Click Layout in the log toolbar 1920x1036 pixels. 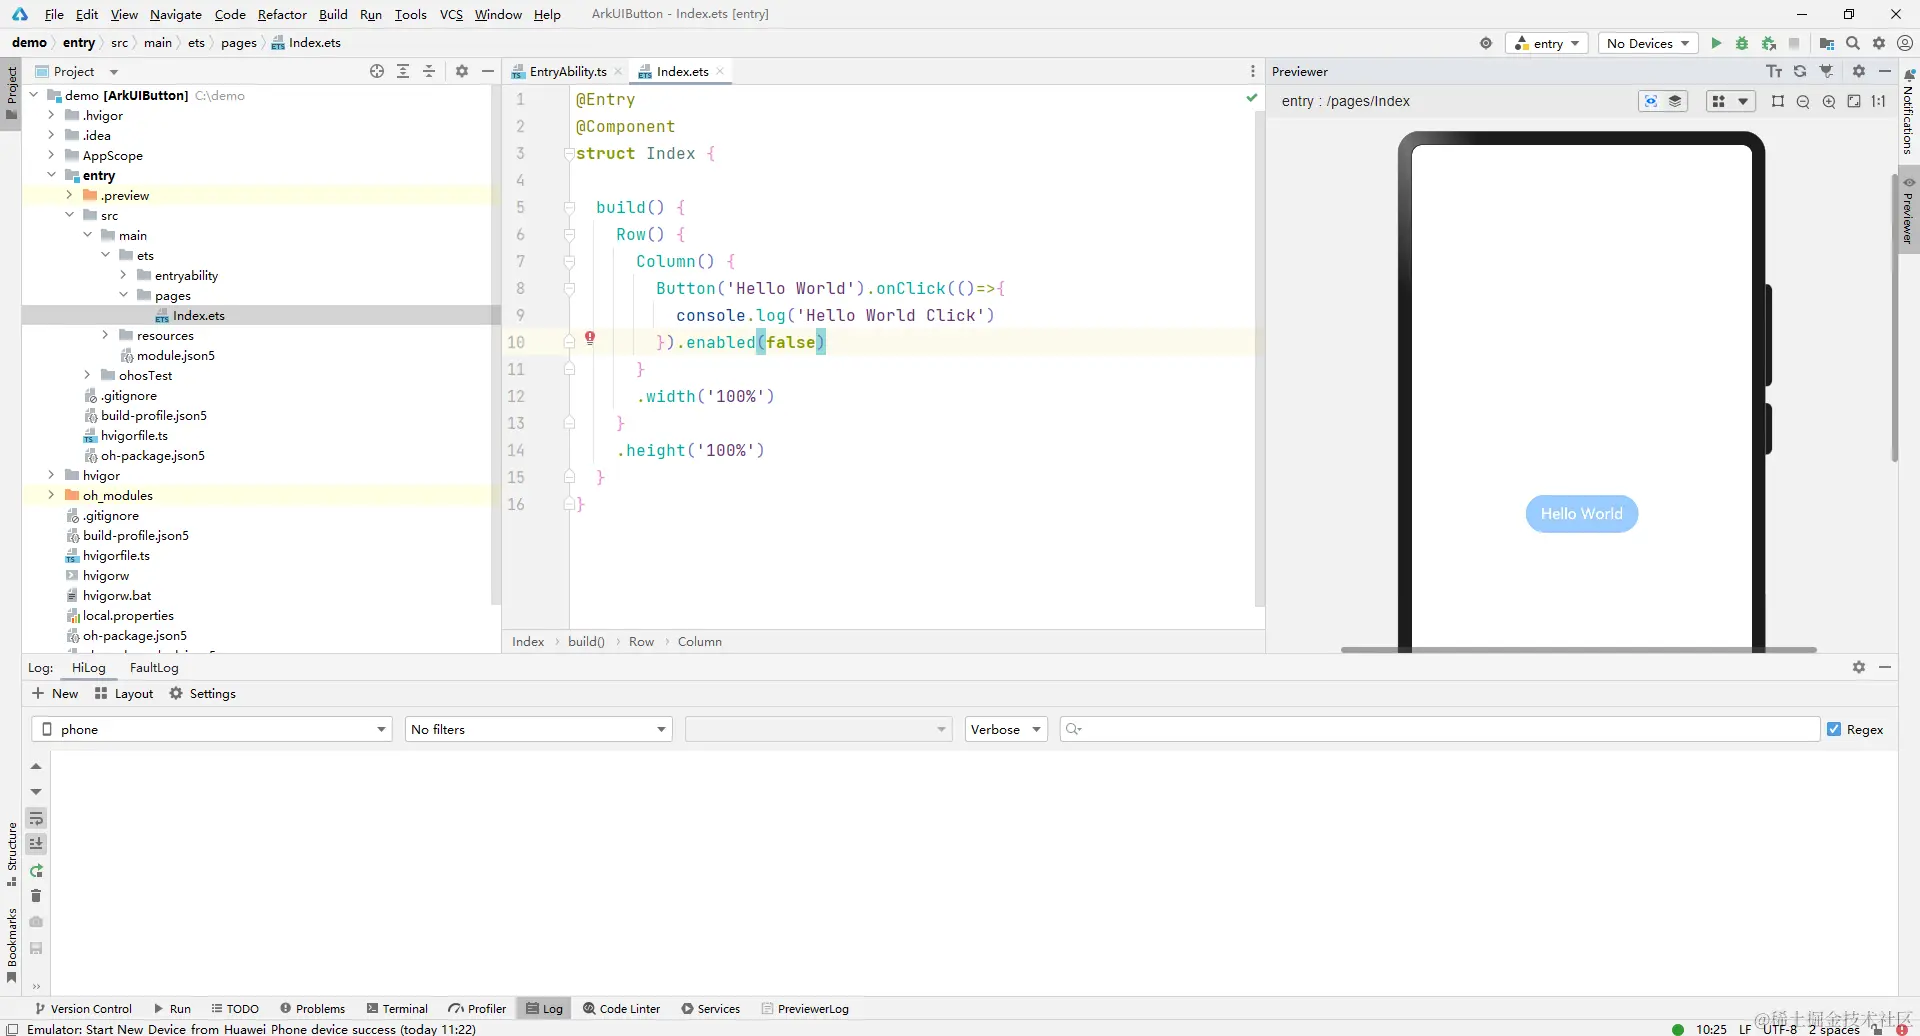pyautogui.click(x=124, y=693)
